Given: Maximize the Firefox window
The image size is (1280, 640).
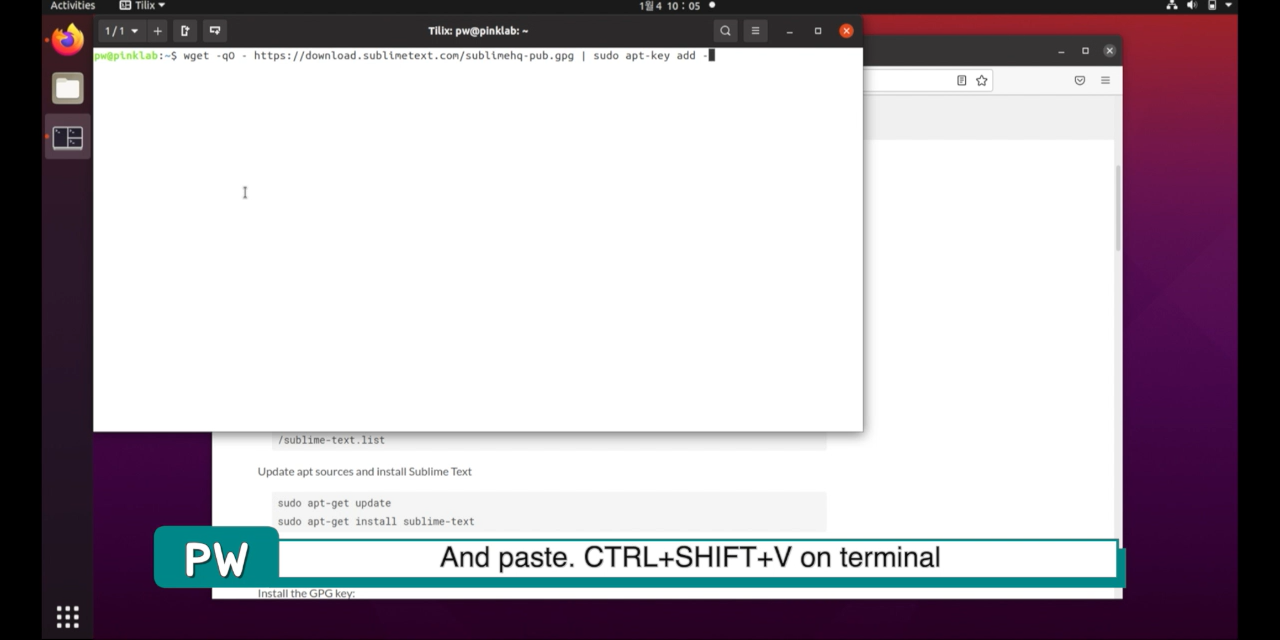Looking at the screenshot, I should (1085, 51).
